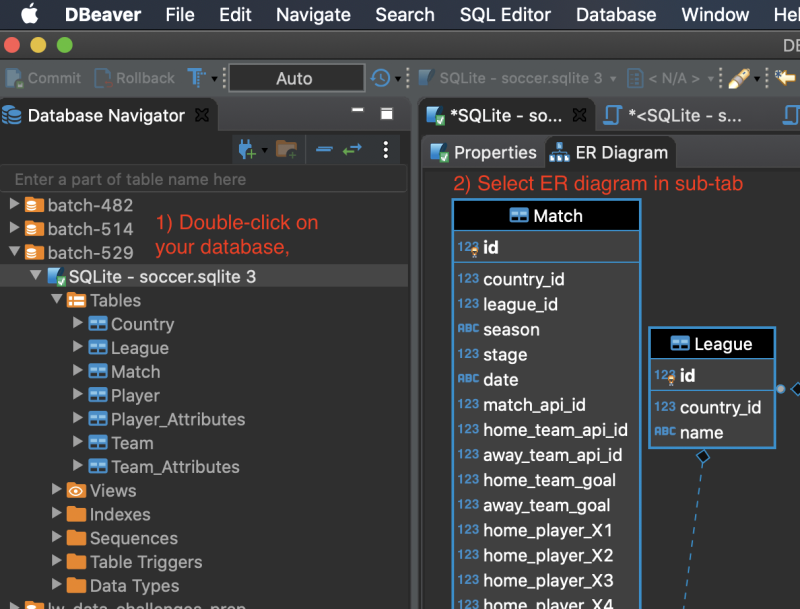
Task: Select home_team_goal column in Match entity
Action: point(546,480)
